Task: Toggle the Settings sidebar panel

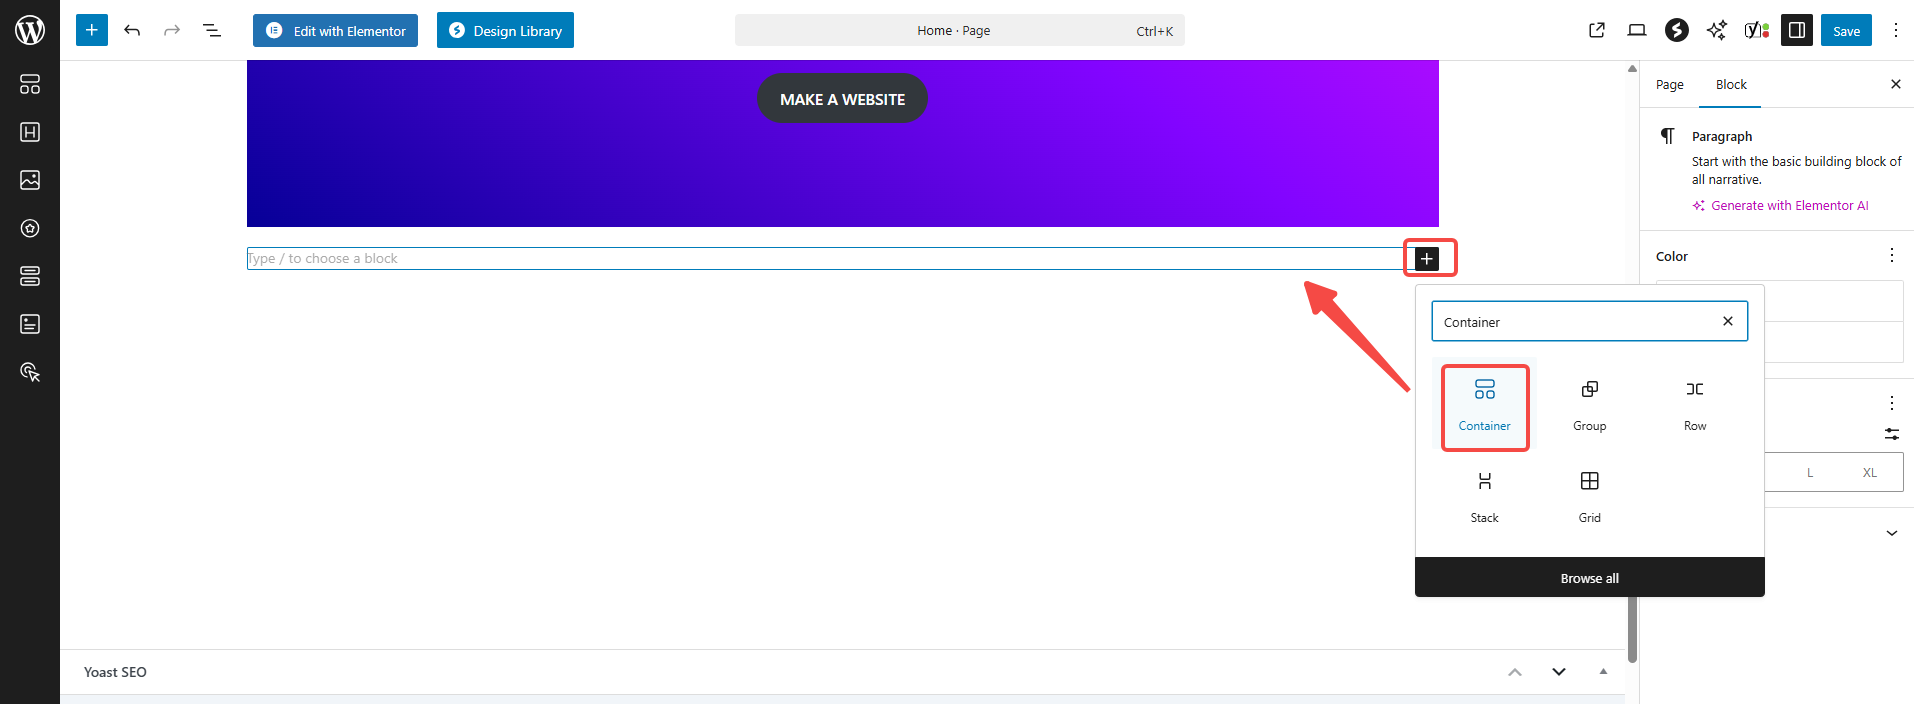Action: [x=1796, y=30]
